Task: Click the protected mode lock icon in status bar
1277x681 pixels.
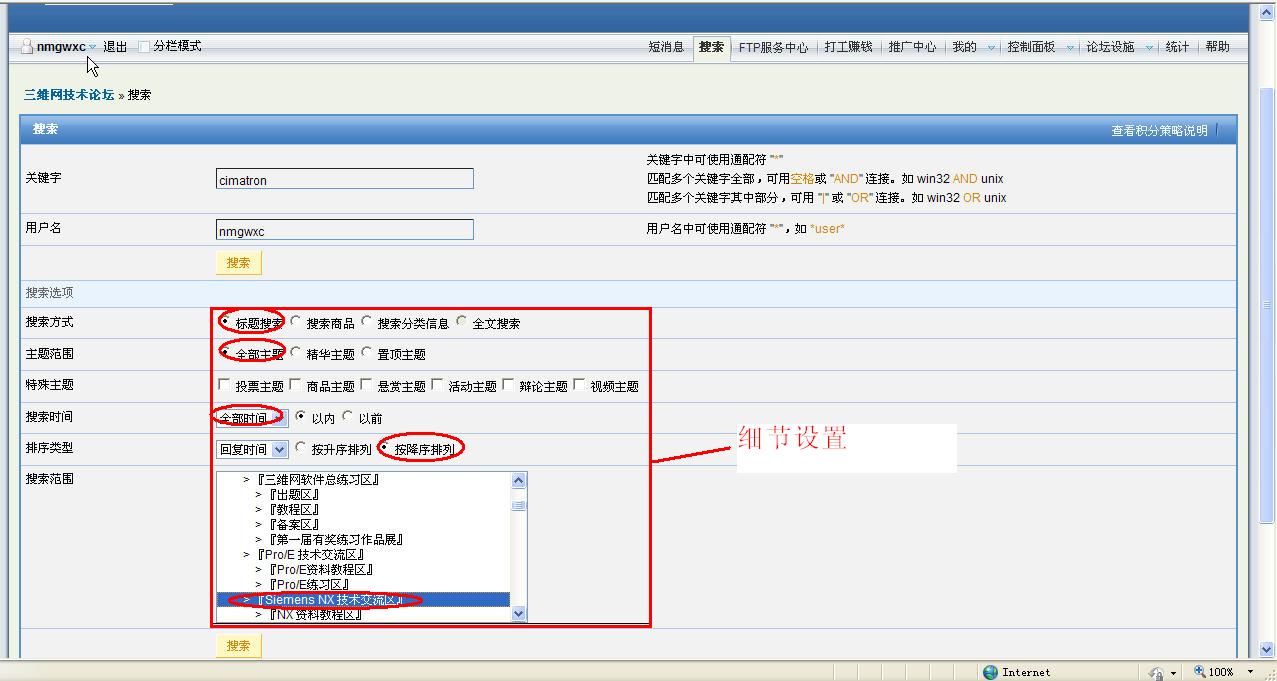Action: pyautogui.click(x=1157, y=672)
